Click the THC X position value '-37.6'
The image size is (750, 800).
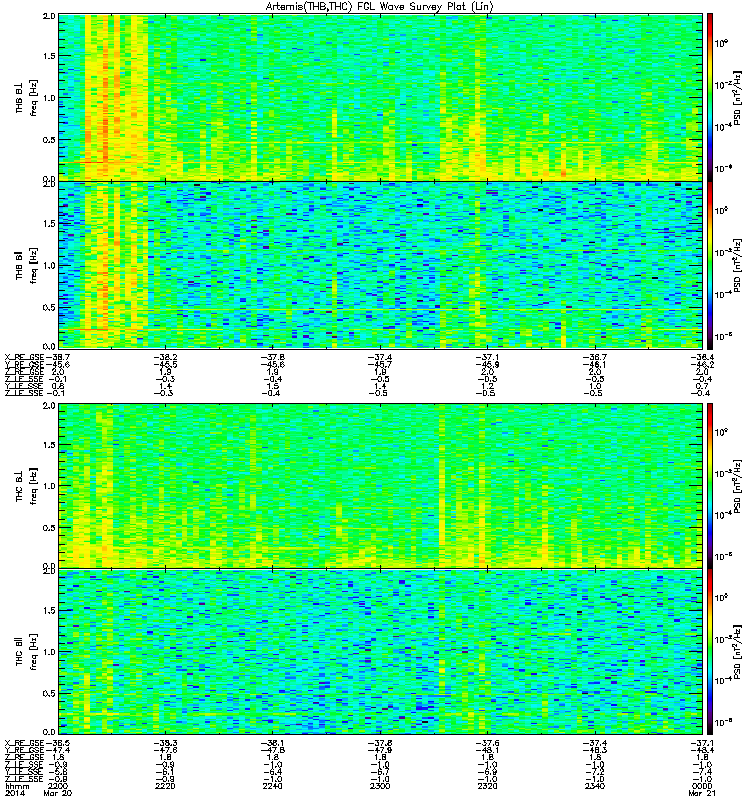pyautogui.click(x=487, y=743)
